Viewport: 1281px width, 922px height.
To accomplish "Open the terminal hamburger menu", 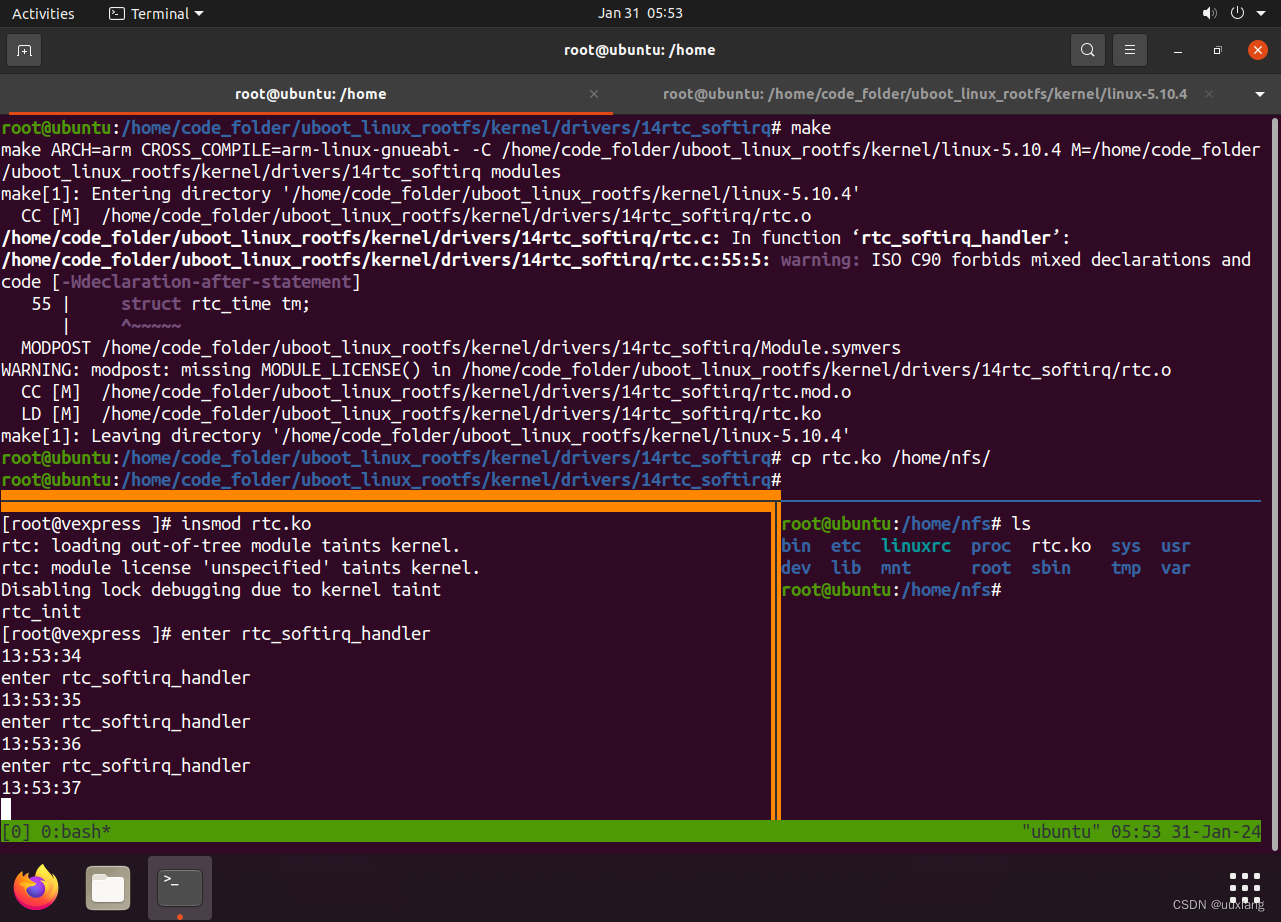I will 1130,50.
